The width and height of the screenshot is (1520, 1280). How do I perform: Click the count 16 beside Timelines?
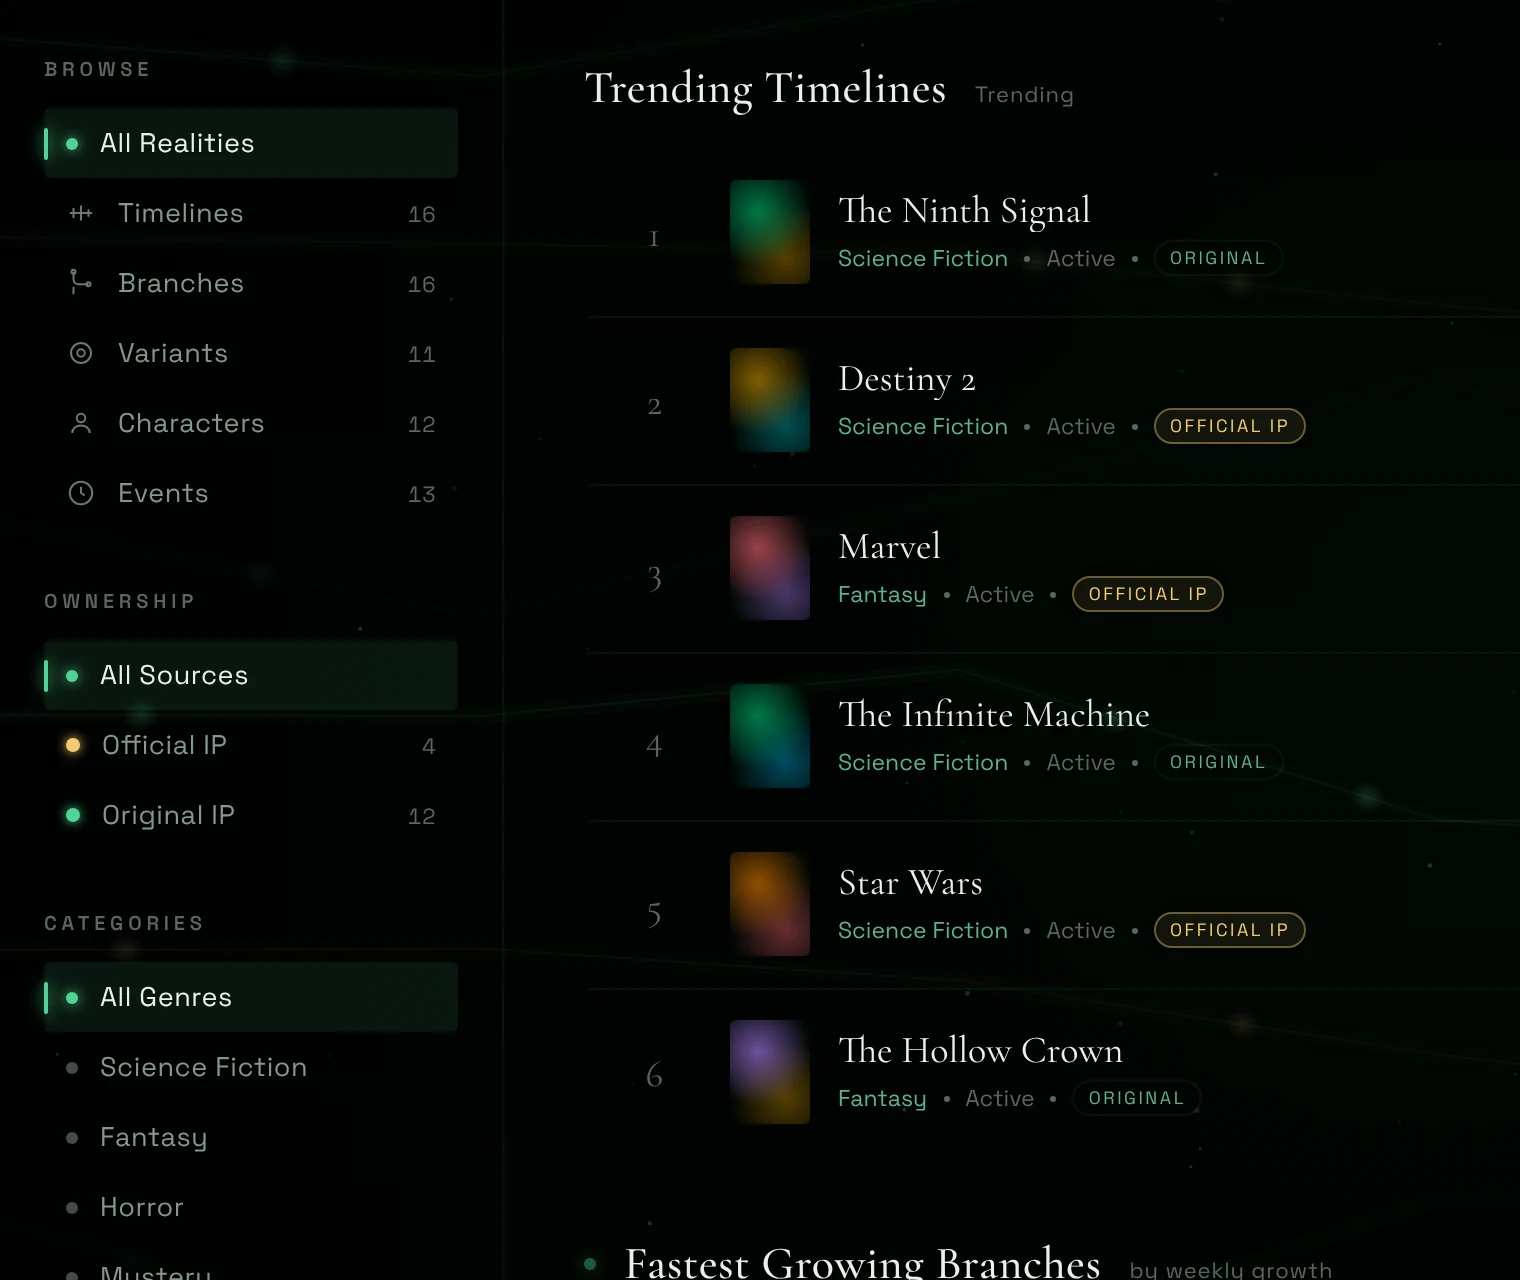pyautogui.click(x=422, y=214)
